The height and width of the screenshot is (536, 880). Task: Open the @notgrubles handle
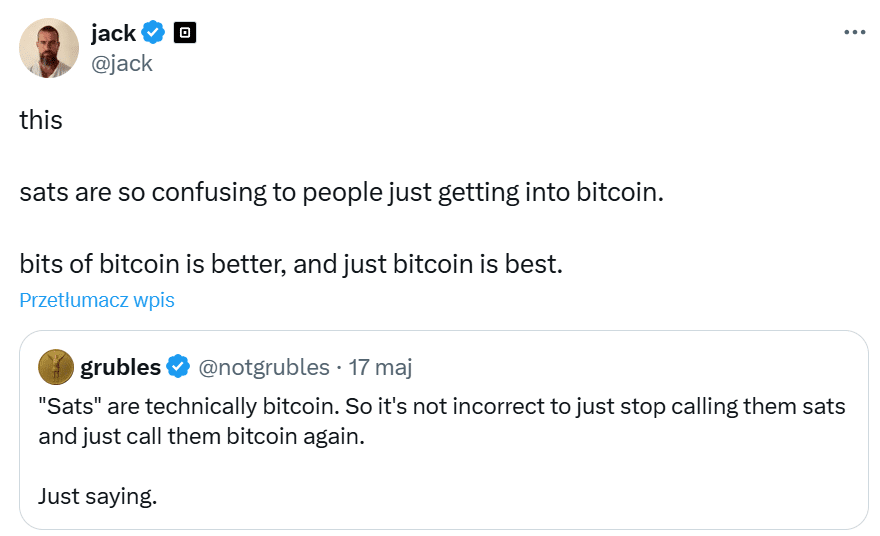[264, 367]
